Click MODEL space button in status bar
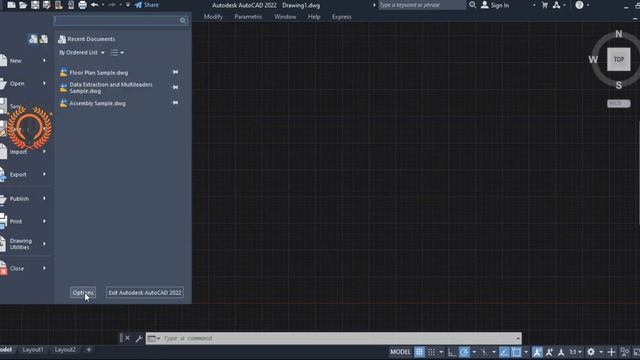The height and width of the screenshot is (360, 640). tap(400, 352)
